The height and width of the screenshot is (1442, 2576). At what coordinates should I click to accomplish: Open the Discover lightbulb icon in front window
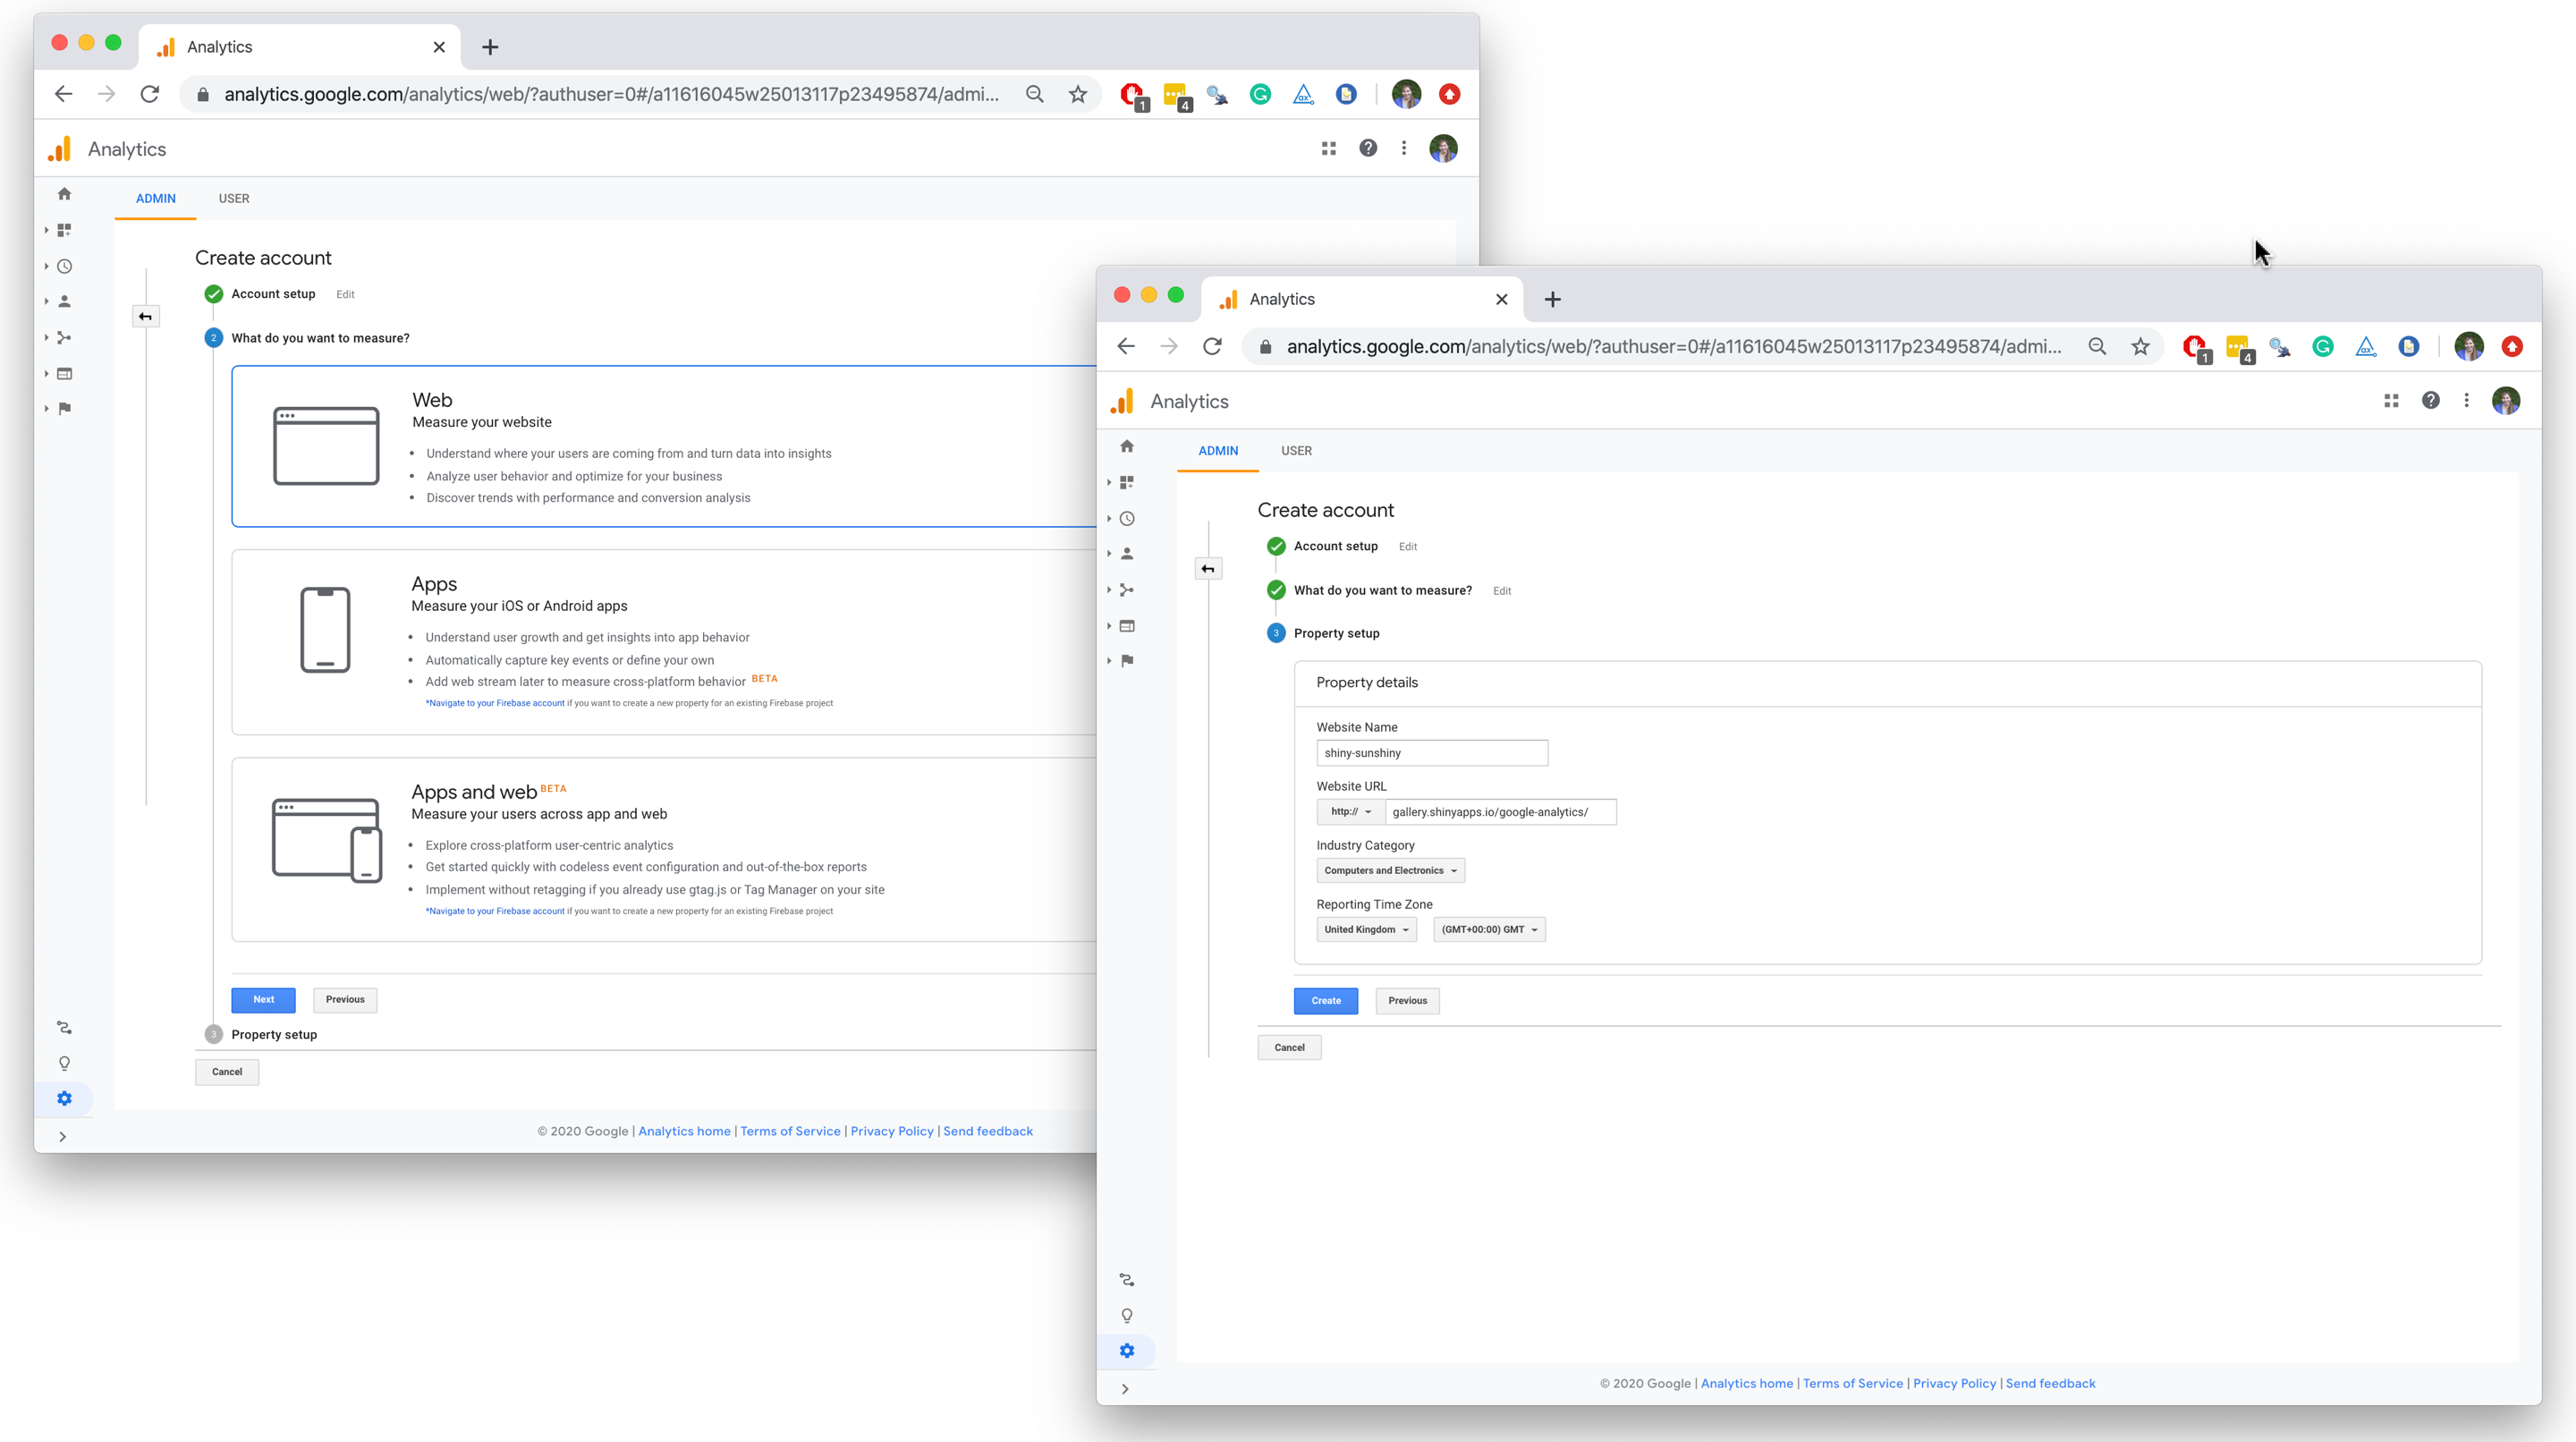pos(1127,1316)
